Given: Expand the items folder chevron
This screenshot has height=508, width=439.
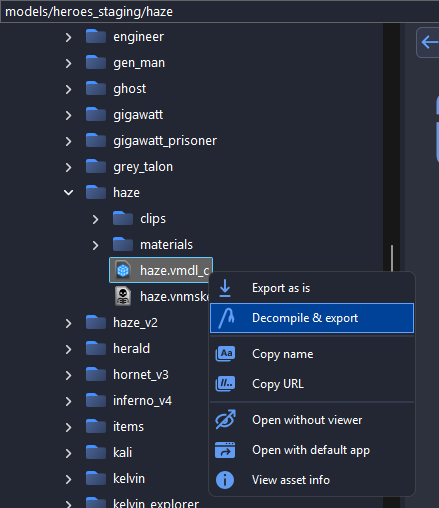Looking at the screenshot, I should coord(68,427).
